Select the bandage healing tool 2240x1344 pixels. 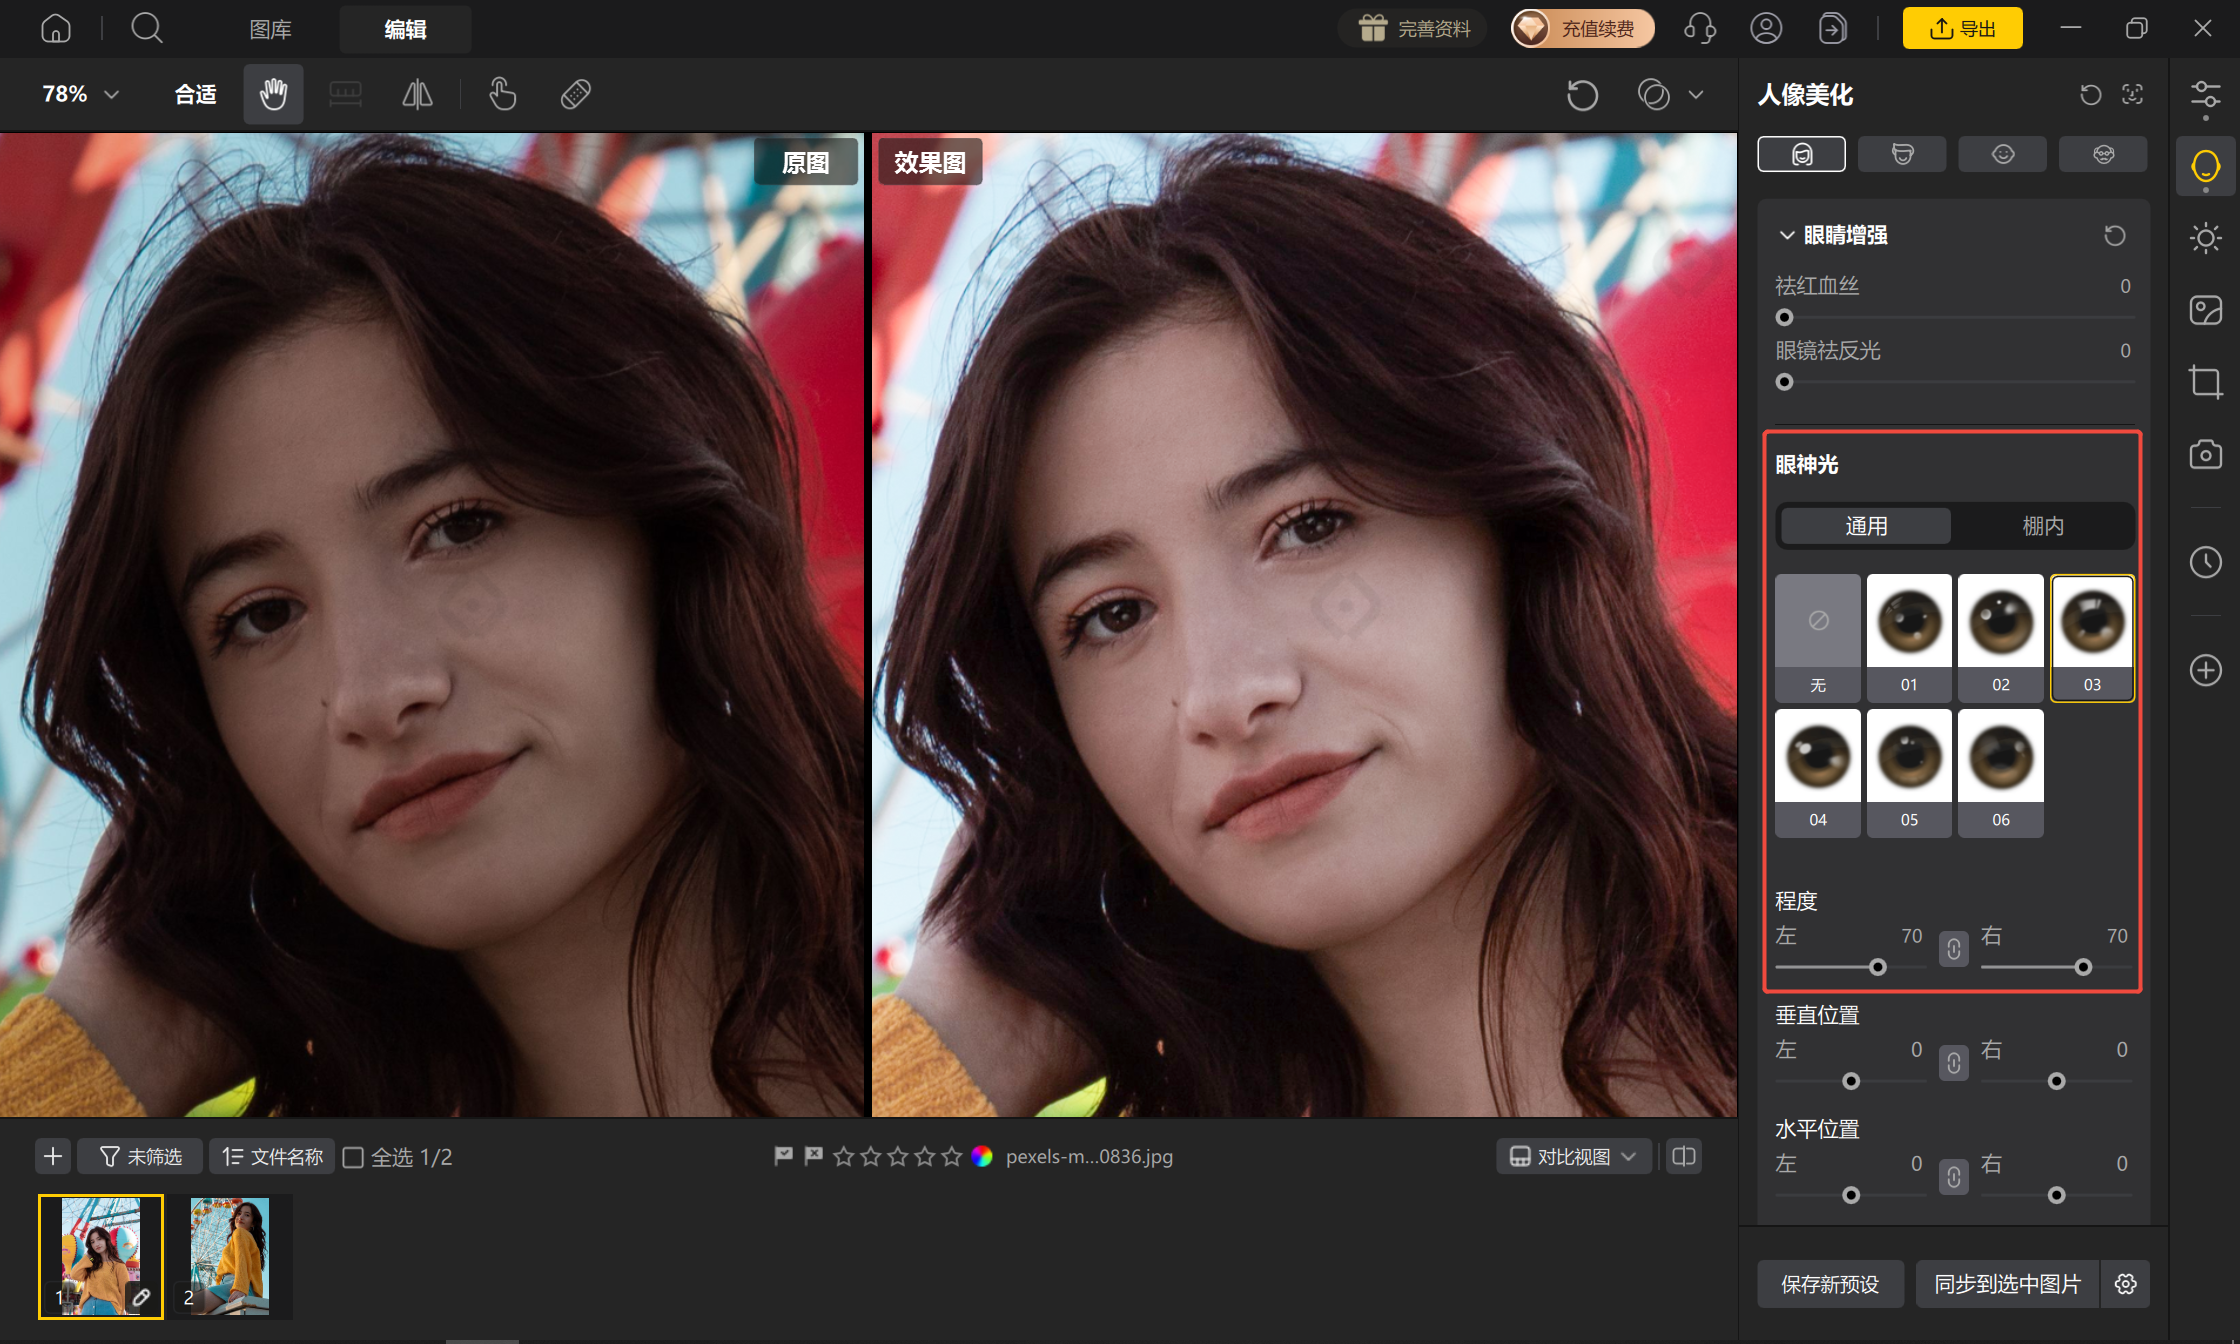pyautogui.click(x=576, y=94)
